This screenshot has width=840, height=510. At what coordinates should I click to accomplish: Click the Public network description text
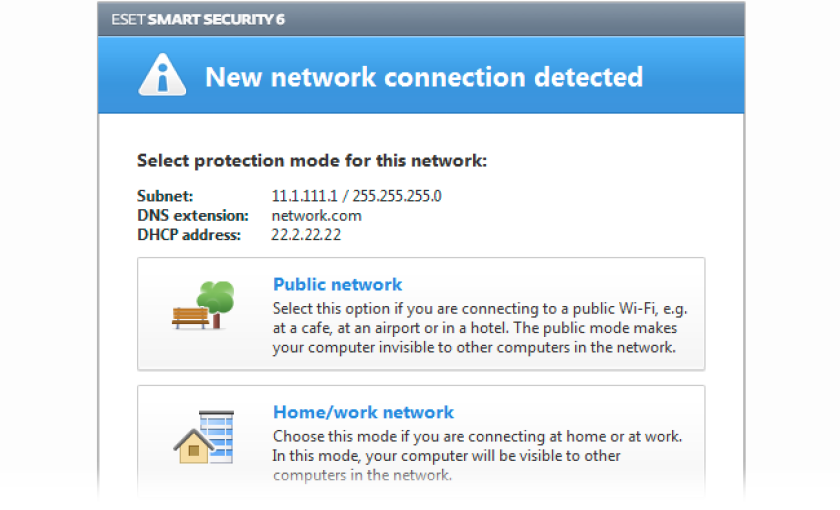[480, 328]
